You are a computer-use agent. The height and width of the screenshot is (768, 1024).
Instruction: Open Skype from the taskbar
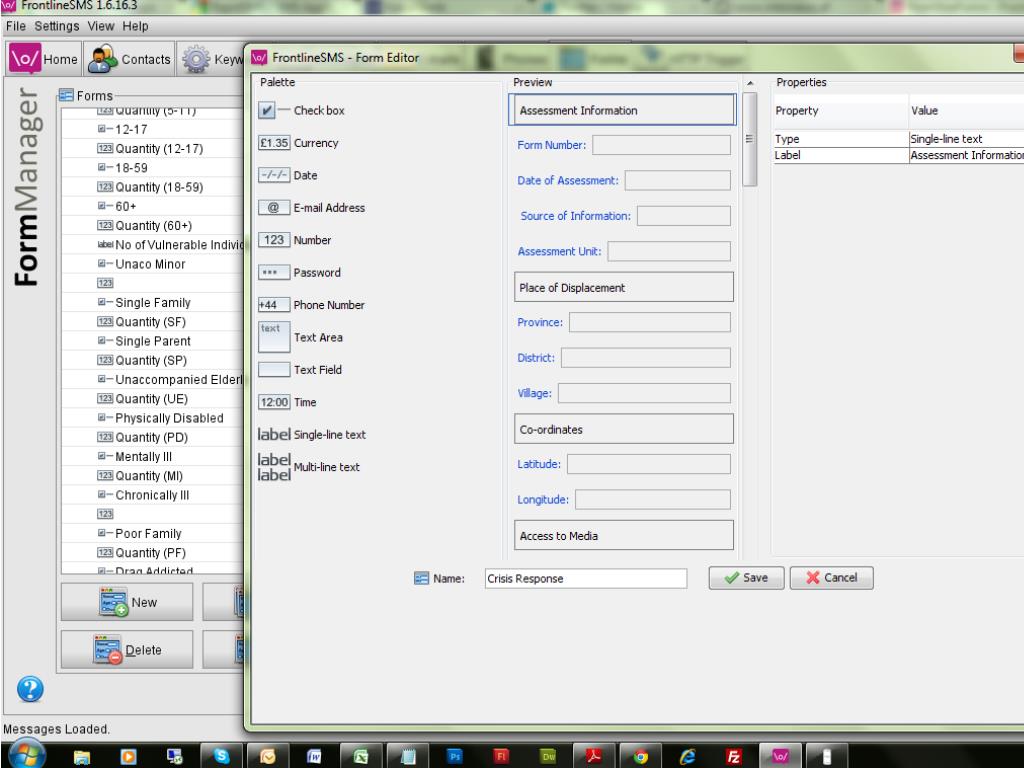[221, 756]
